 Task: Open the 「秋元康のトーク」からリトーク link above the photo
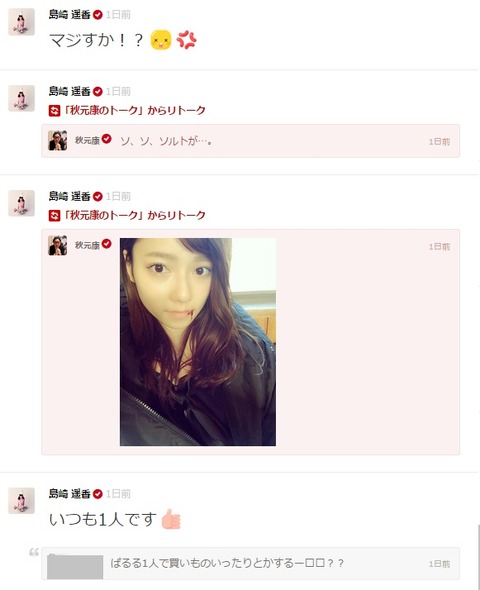(135, 216)
